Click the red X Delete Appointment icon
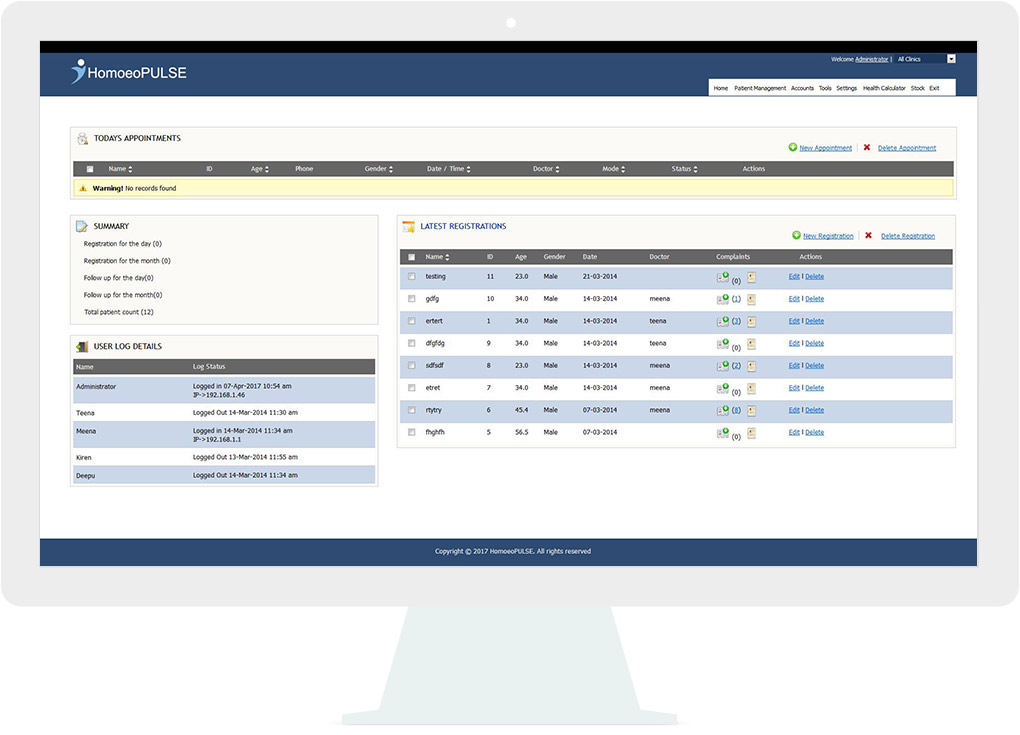The height and width of the screenshot is (735, 1020). (x=867, y=147)
